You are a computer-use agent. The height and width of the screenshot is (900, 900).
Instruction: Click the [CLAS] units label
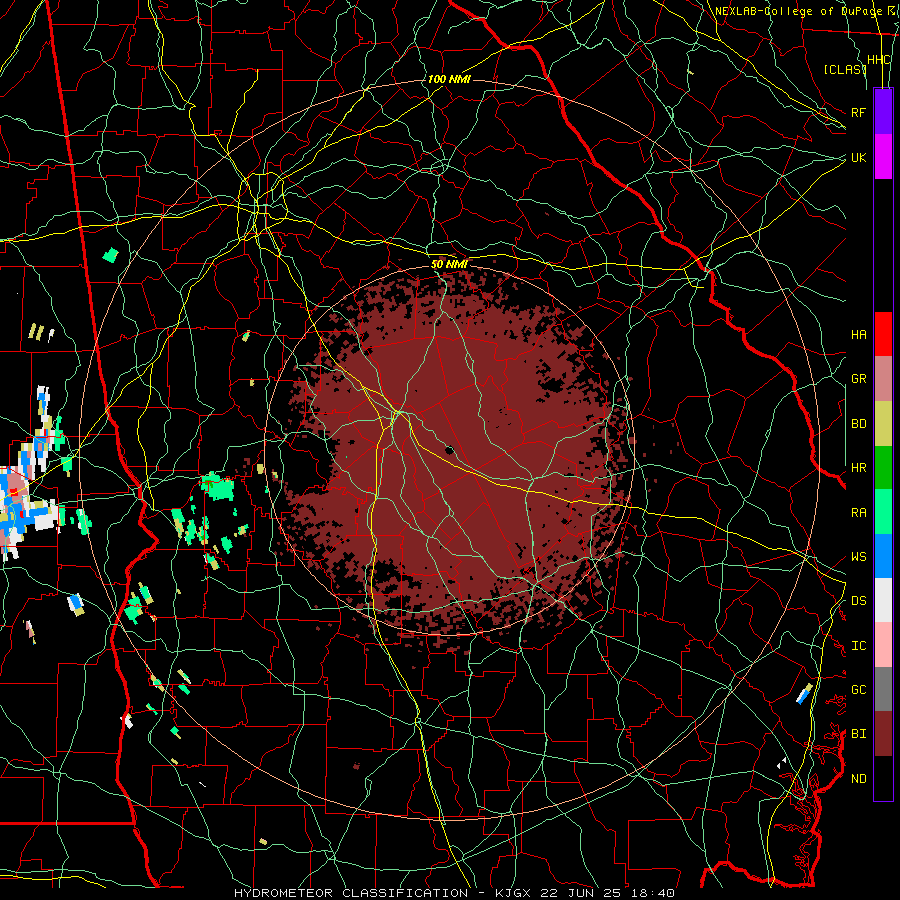pyautogui.click(x=845, y=69)
